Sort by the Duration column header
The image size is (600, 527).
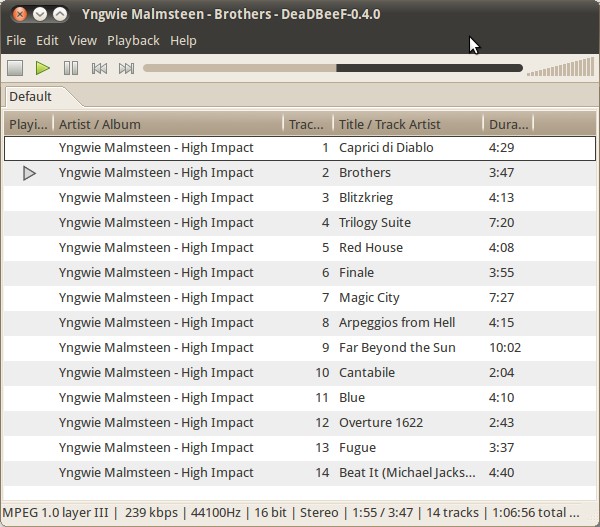click(509, 124)
